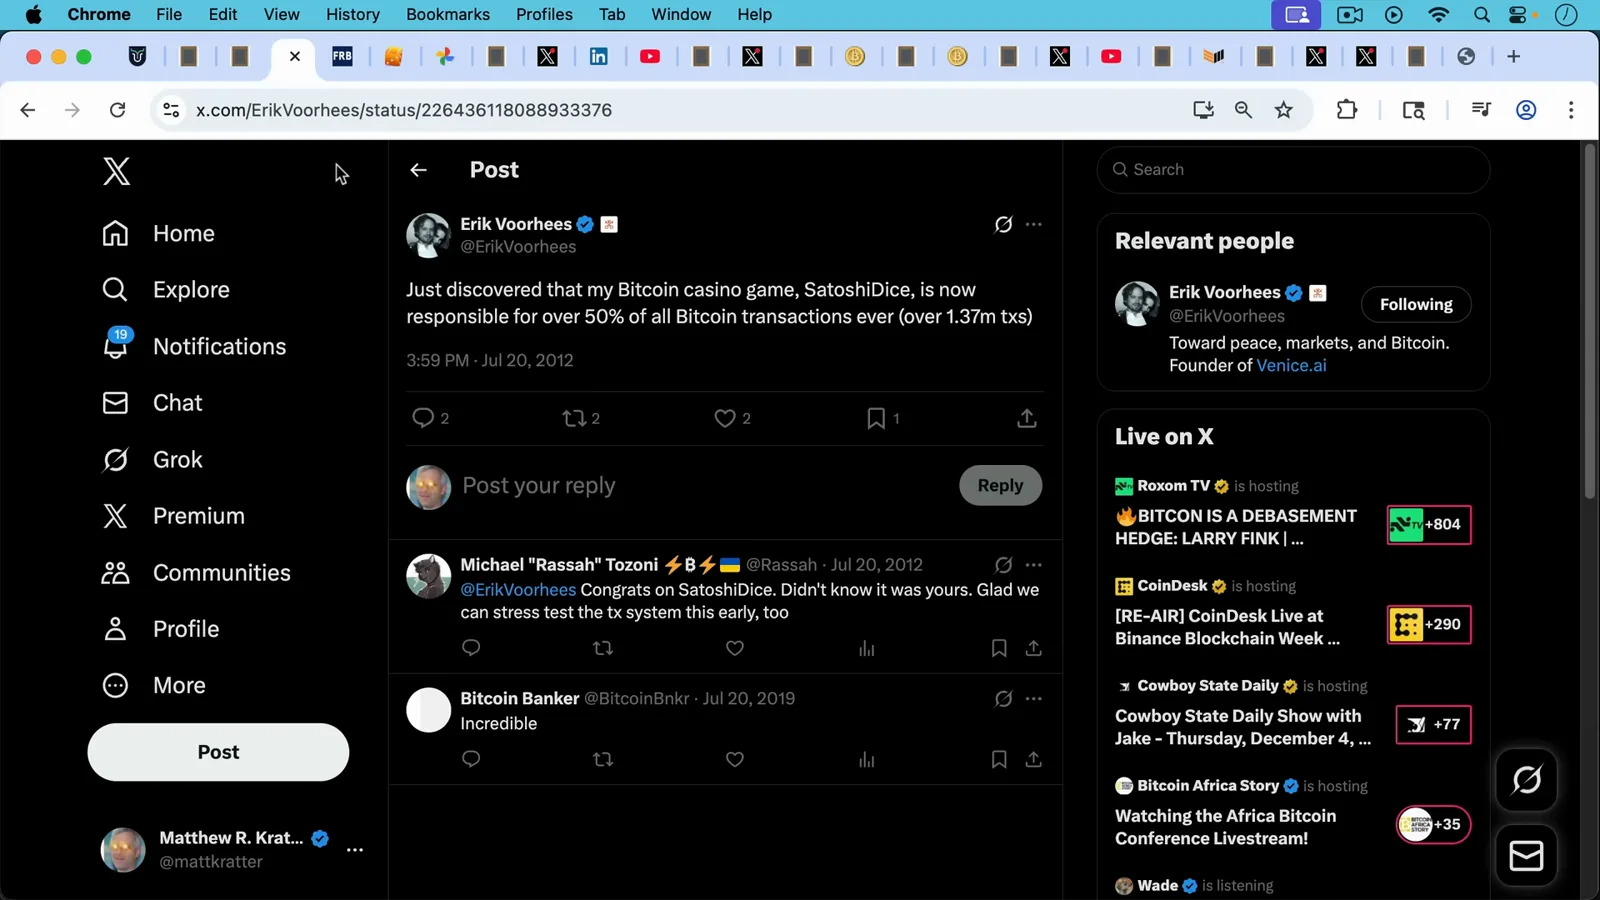Screen dimensions: 1600x900
Task: Repost Erik Voorhees' SatoshiDice post
Action: click(574, 418)
